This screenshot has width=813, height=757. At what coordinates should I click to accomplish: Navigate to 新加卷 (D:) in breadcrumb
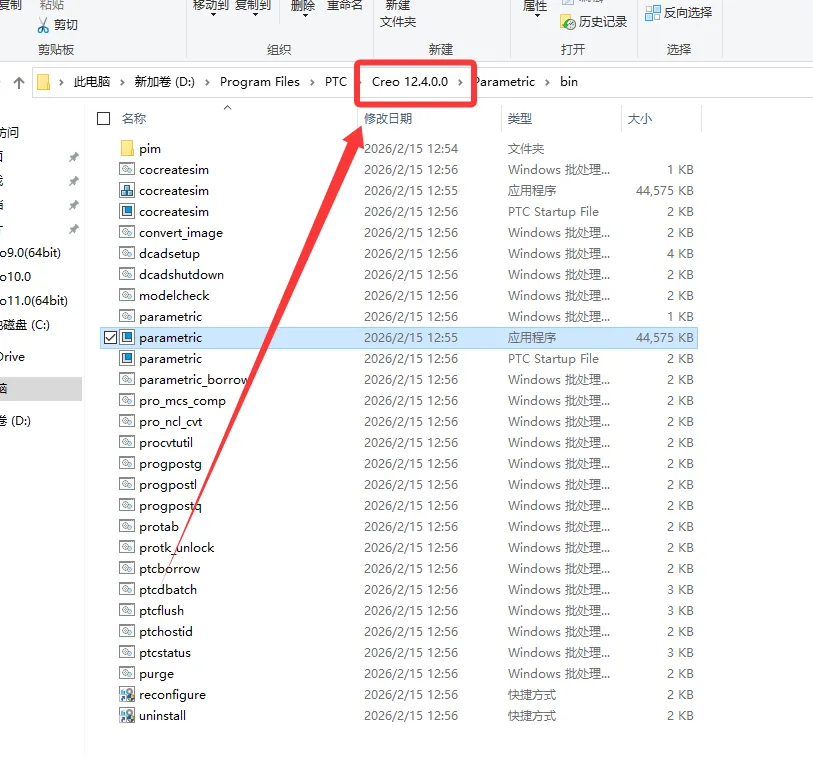tap(164, 82)
